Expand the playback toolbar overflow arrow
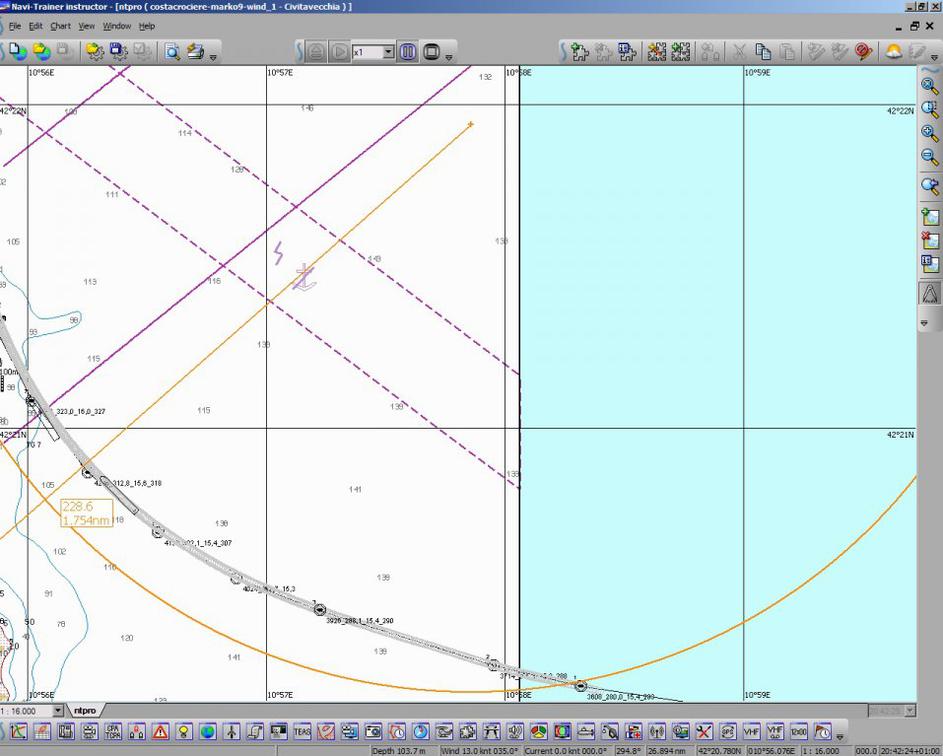The image size is (943, 756). tap(450, 57)
